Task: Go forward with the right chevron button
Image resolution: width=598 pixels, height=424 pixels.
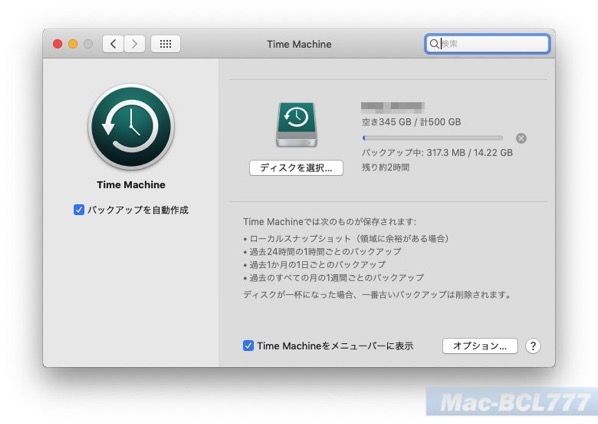Action: pos(134,44)
